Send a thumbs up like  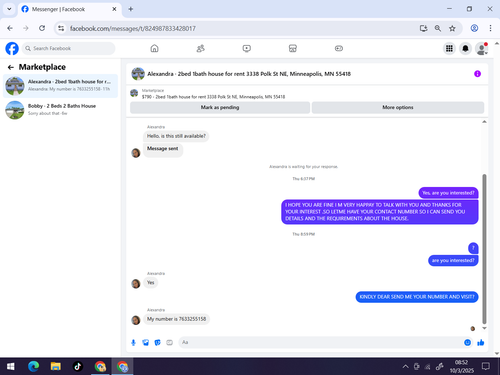click(481, 342)
